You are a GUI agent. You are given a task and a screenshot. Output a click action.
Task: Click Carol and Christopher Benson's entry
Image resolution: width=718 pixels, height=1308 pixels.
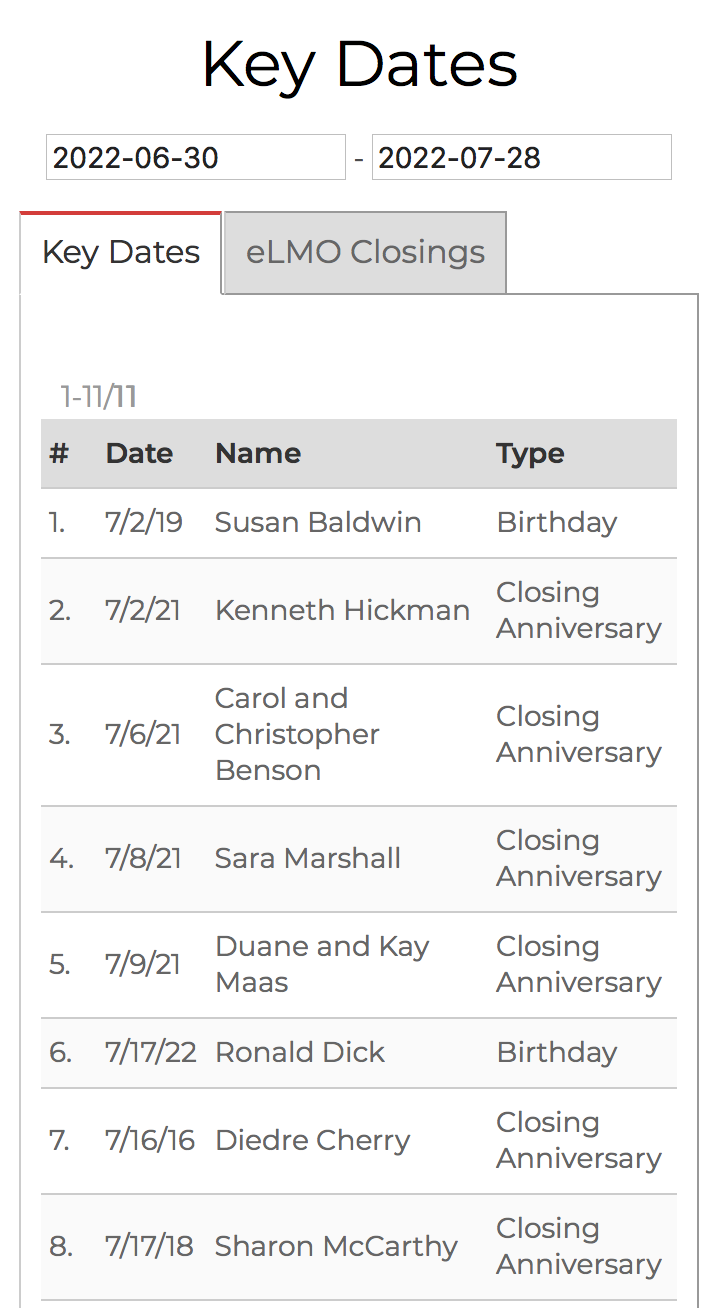(296, 734)
